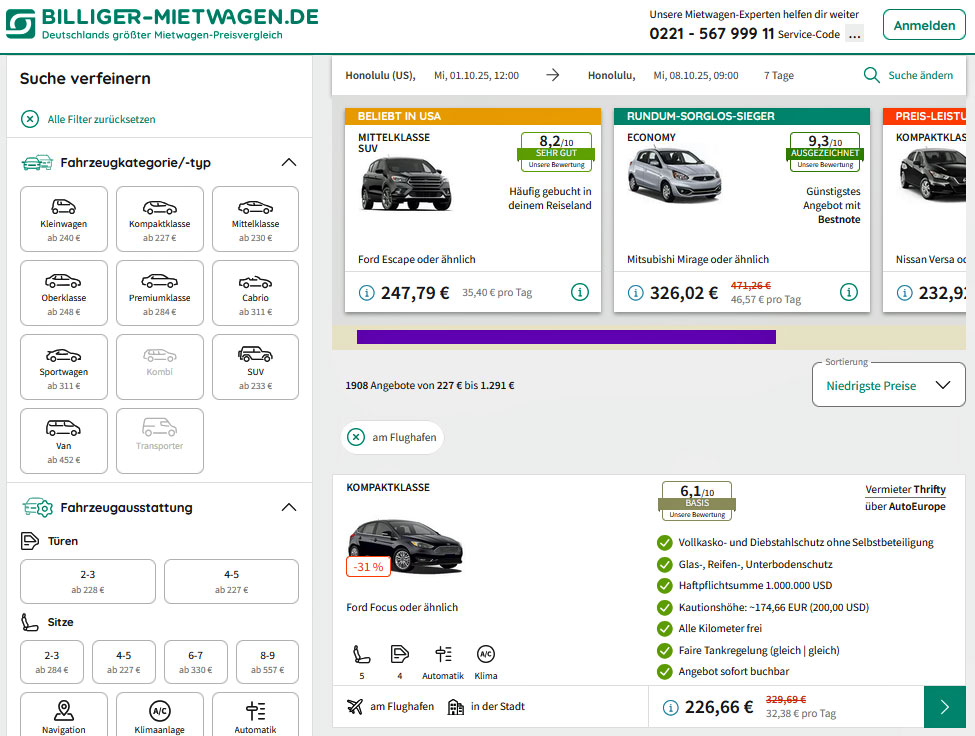Image resolution: width=975 pixels, height=736 pixels.
Task: Click the Sitze seat icon in filters
Action: coord(29,622)
